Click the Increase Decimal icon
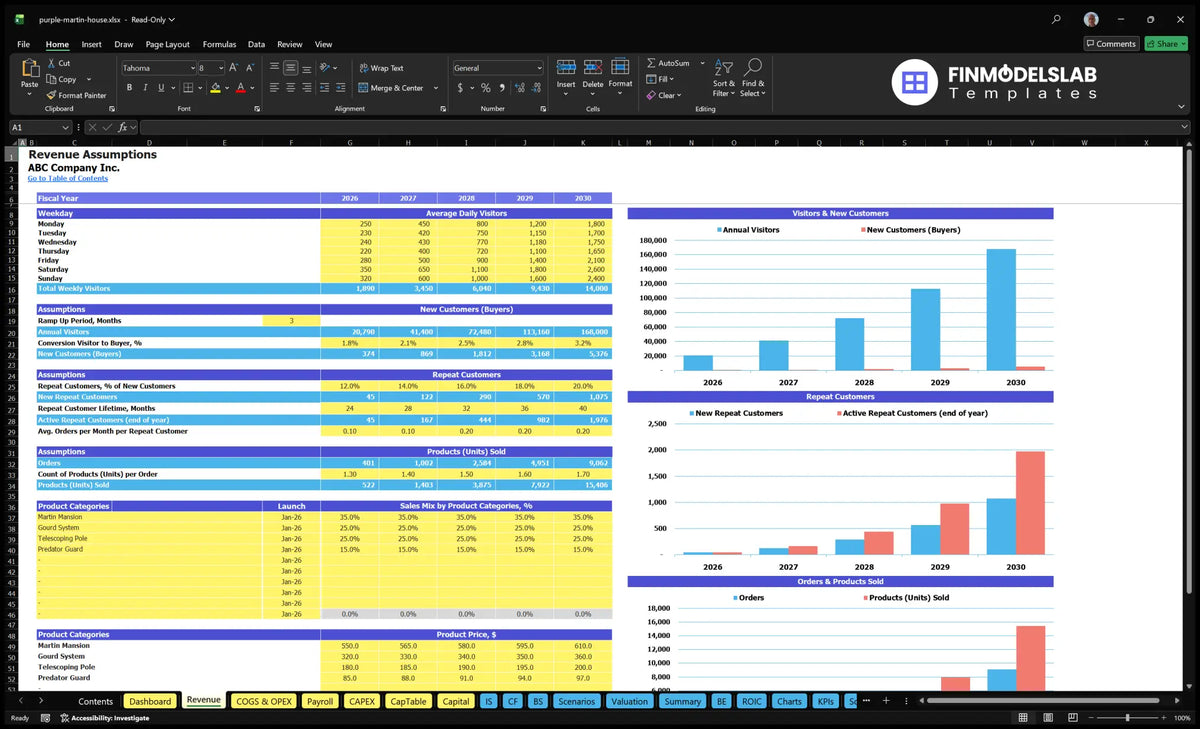 pos(519,88)
